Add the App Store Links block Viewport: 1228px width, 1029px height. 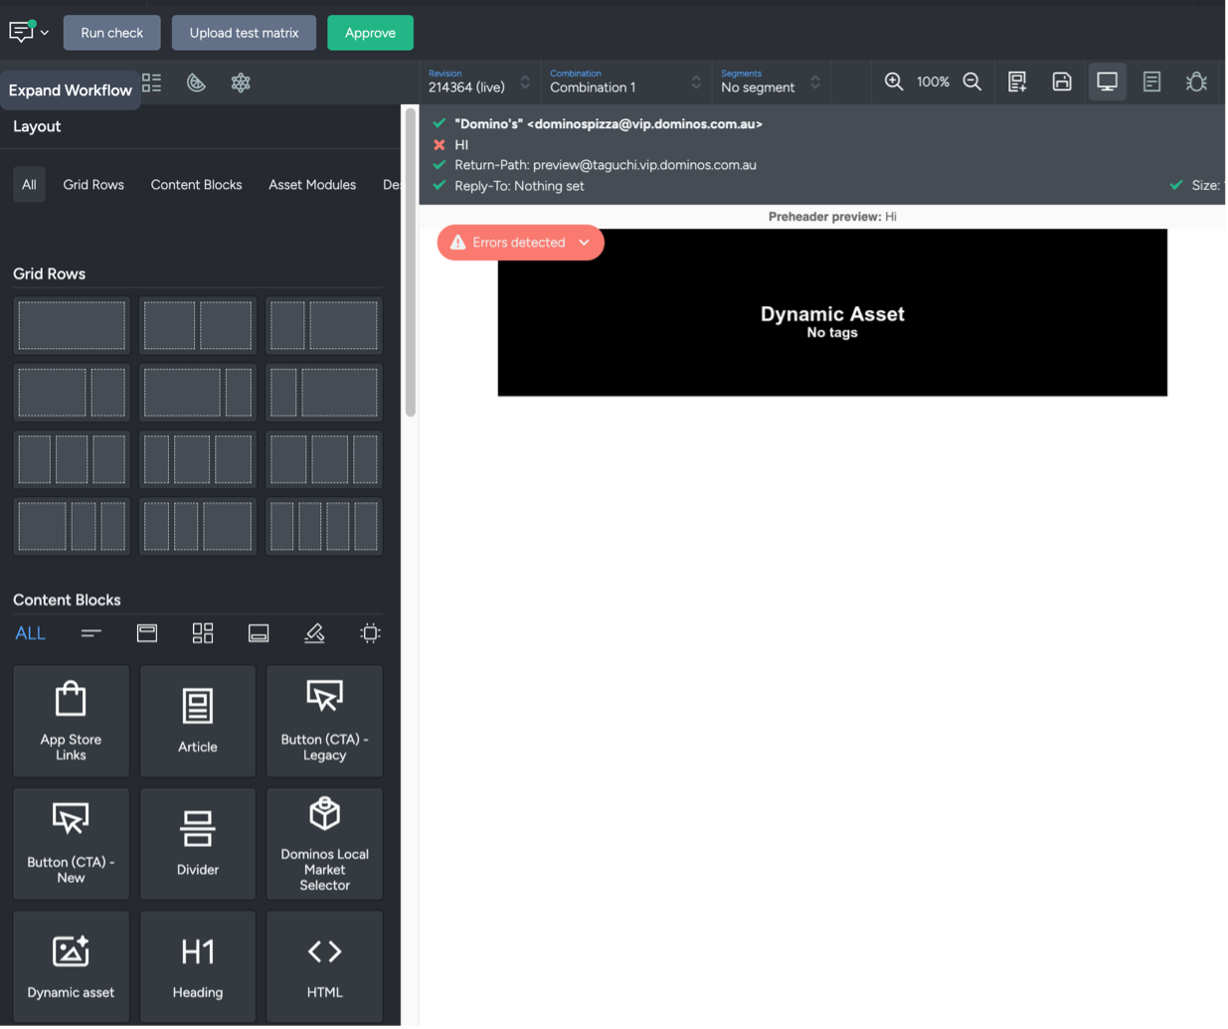point(71,720)
